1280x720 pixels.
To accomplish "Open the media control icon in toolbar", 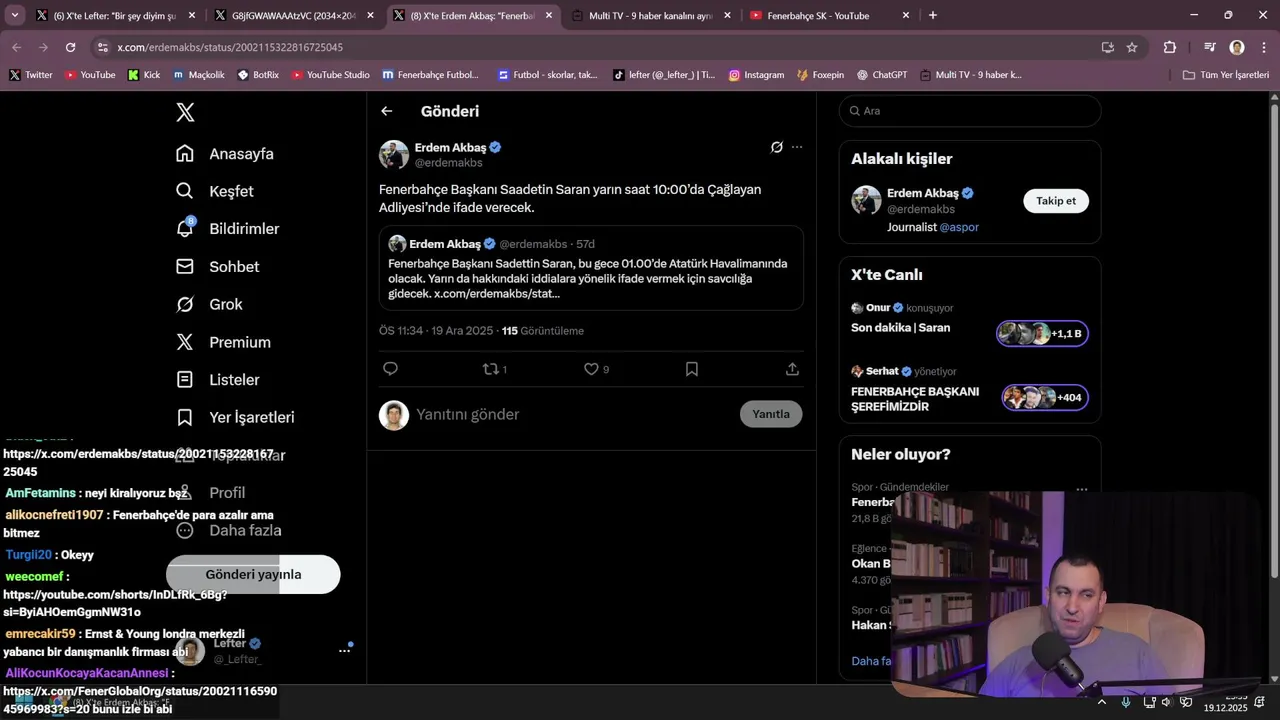I will (1210, 47).
